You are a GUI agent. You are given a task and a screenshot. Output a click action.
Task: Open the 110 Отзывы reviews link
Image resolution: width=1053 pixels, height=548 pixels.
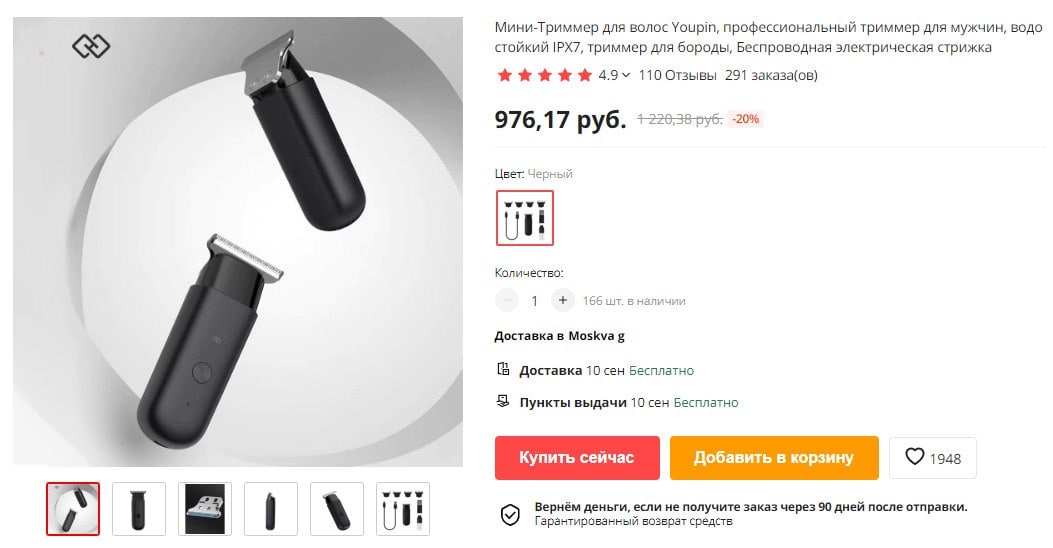click(677, 75)
